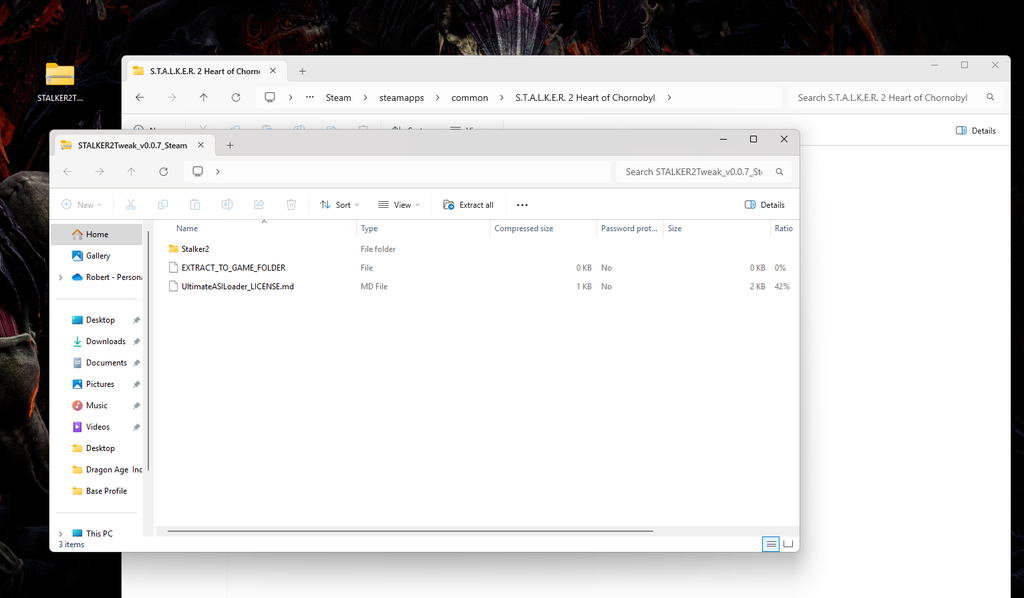This screenshot has width=1024, height=598.
Task: Select the STALKER2Tweak_v0.0.7_Steam tab
Action: click(132, 145)
